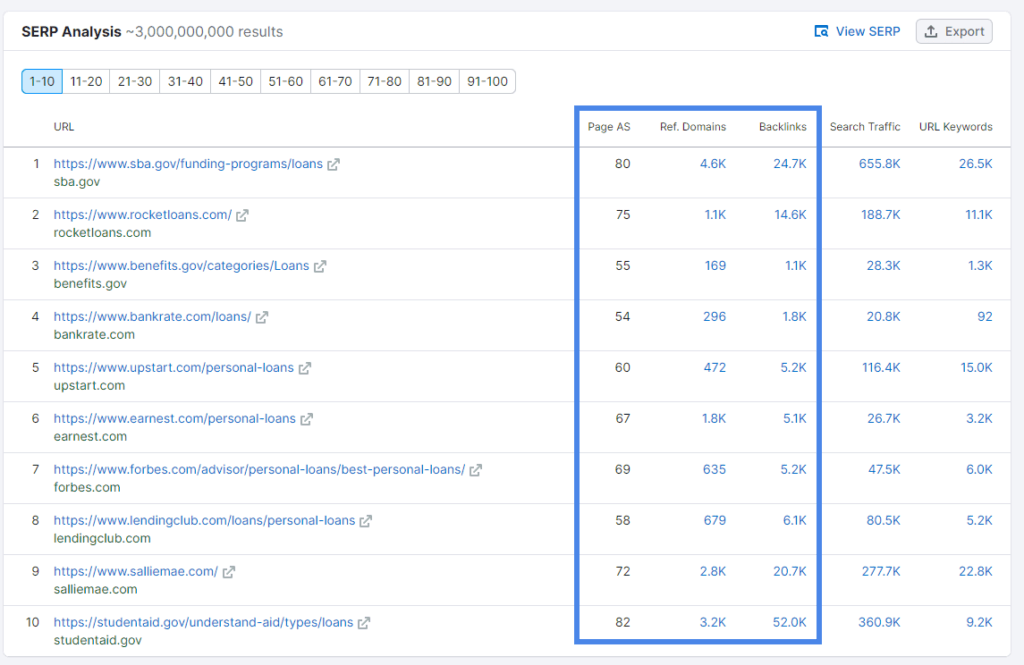The image size is (1024, 665).
Task: Click the 1.8K referring domains for earnest.com
Action: [714, 419]
